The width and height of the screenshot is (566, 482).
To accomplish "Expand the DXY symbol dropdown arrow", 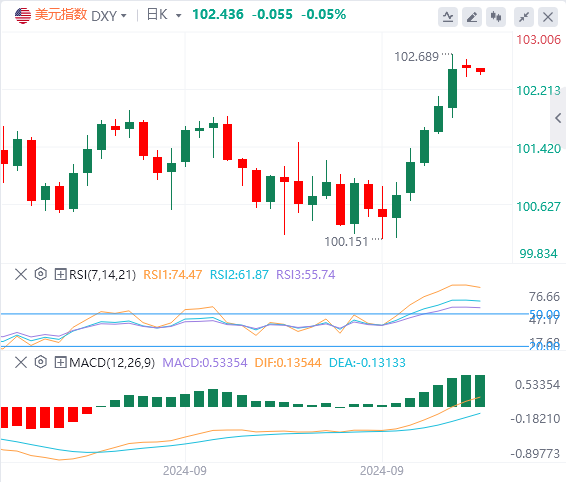I will coord(123,16).
